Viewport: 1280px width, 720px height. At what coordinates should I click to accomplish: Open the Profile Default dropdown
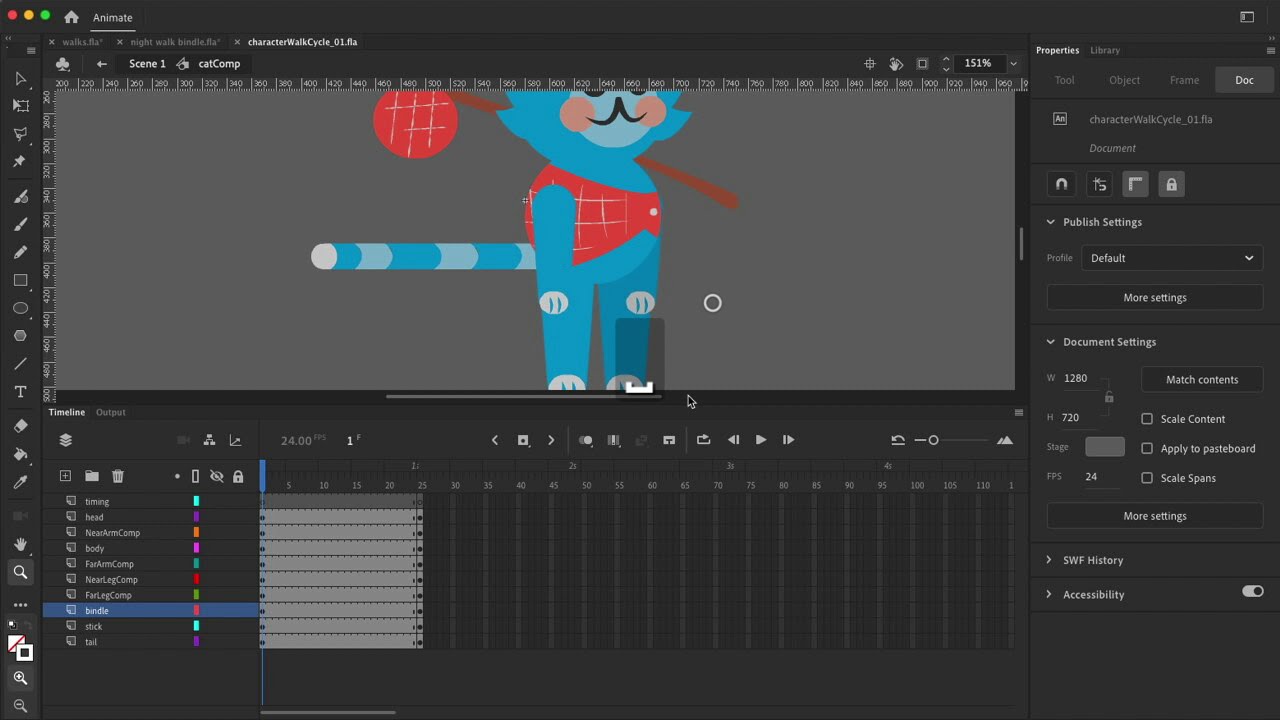click(1172, 258)
